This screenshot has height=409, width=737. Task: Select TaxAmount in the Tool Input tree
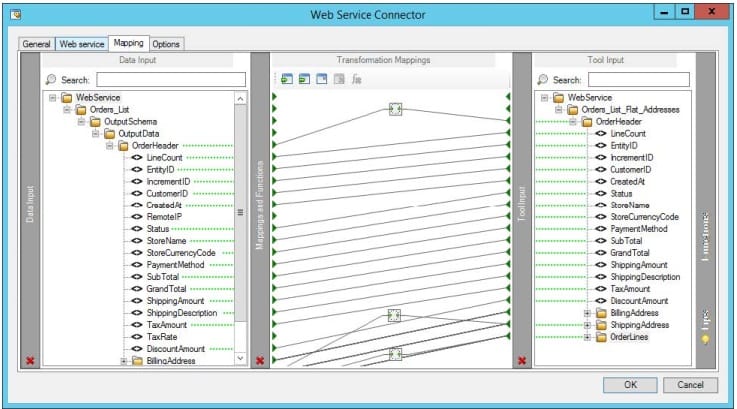click(x=630, y=289)
